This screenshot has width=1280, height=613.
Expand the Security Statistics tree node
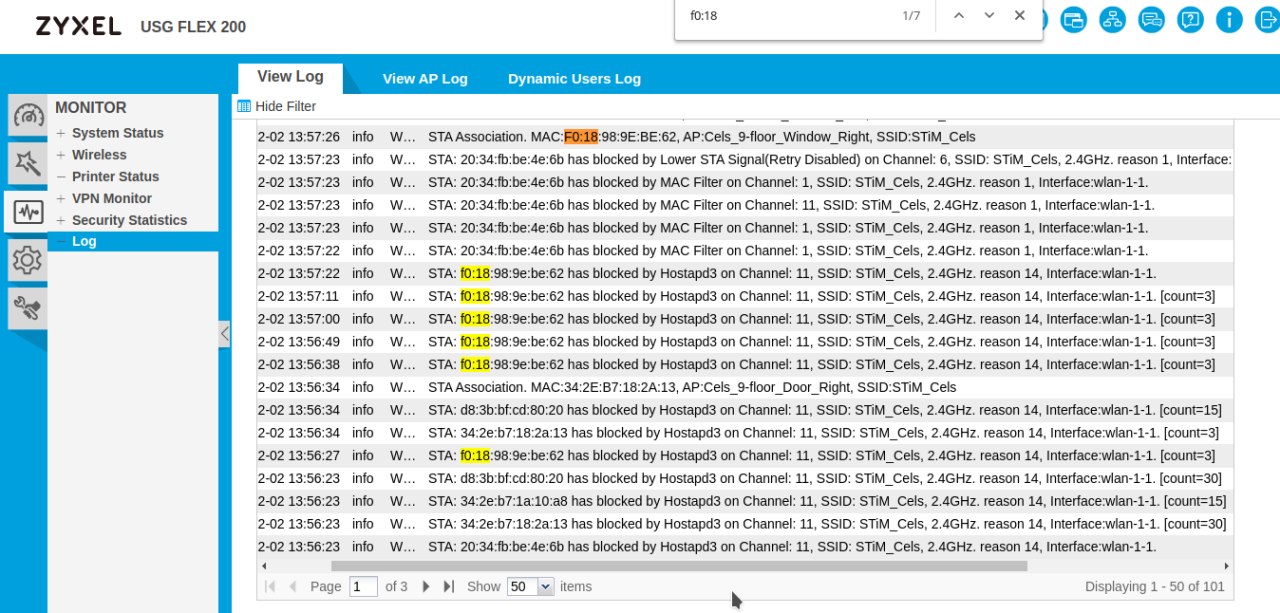click(x=62, y=220)
